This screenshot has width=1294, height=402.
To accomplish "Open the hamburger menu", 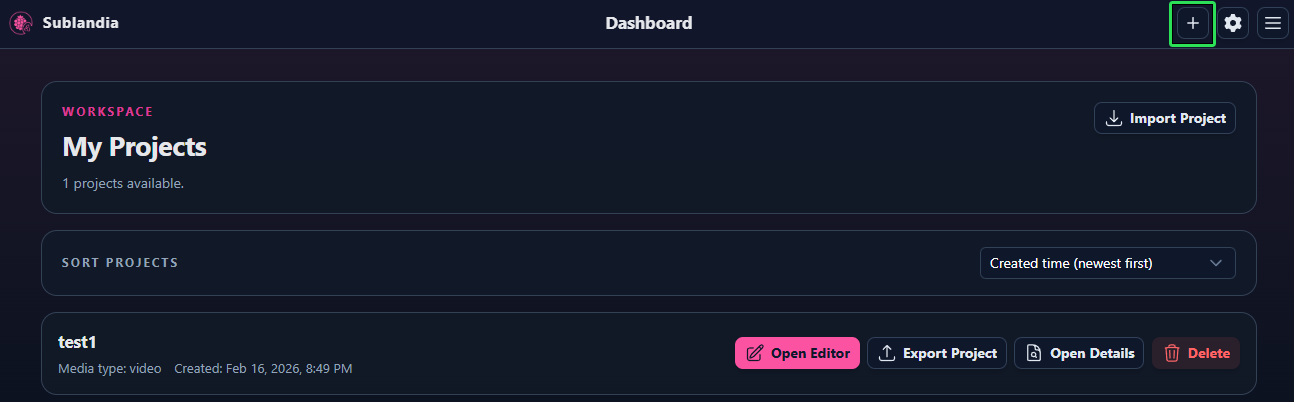I will point(1273,23).
